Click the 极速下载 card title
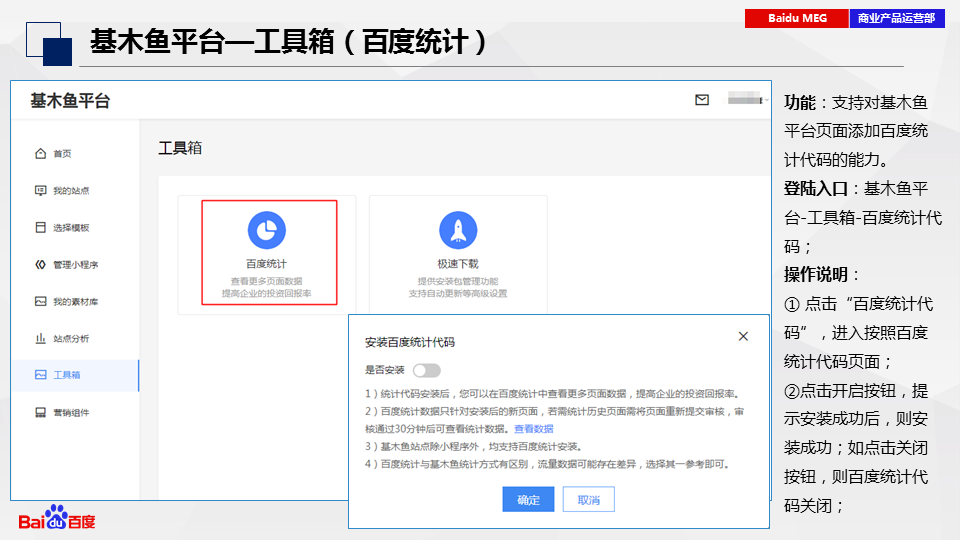The width and height of the screenshot is (960, 540). tap(458, 264)
